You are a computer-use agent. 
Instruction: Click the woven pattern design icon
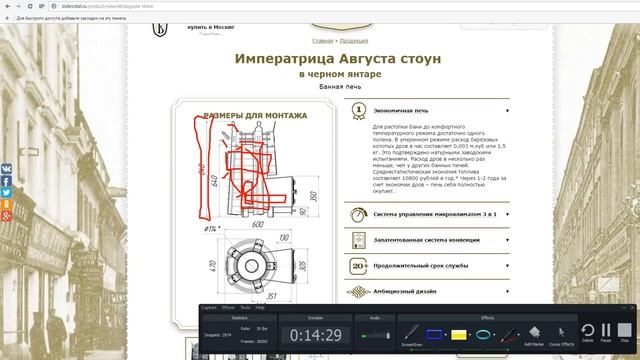click(x=358, y=291)
